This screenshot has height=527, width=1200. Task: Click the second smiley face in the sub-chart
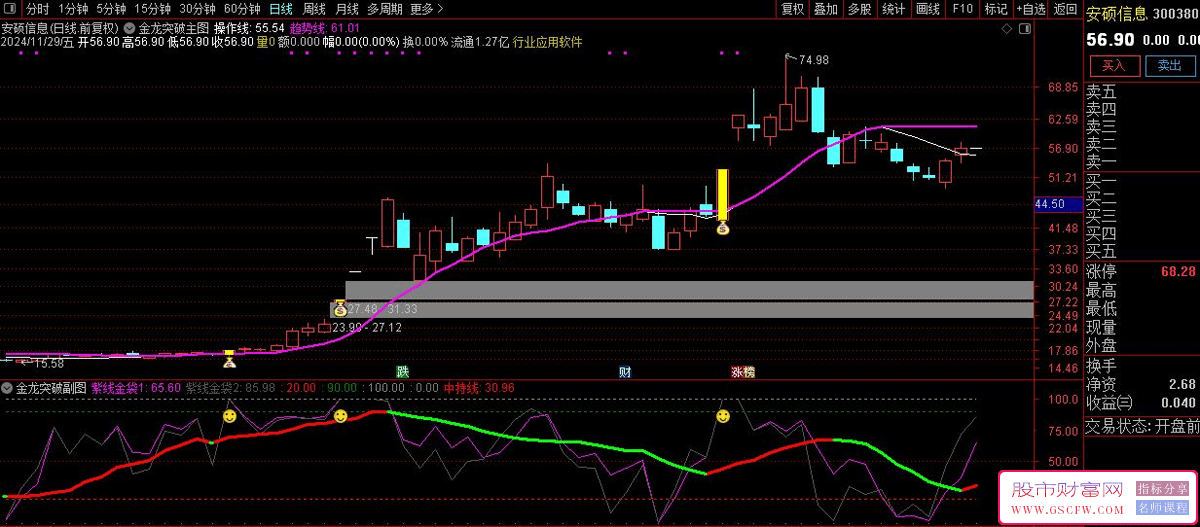click(340, 415)
